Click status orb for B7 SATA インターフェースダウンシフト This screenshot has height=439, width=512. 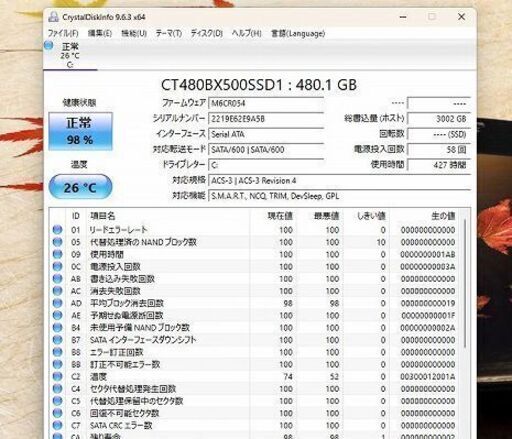[58, 340]
